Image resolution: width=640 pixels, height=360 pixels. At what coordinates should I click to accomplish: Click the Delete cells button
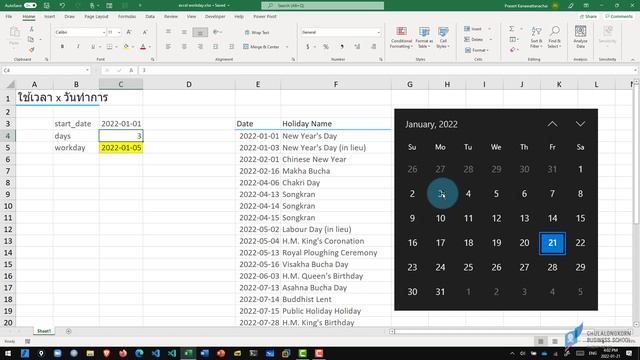(474, 40)
